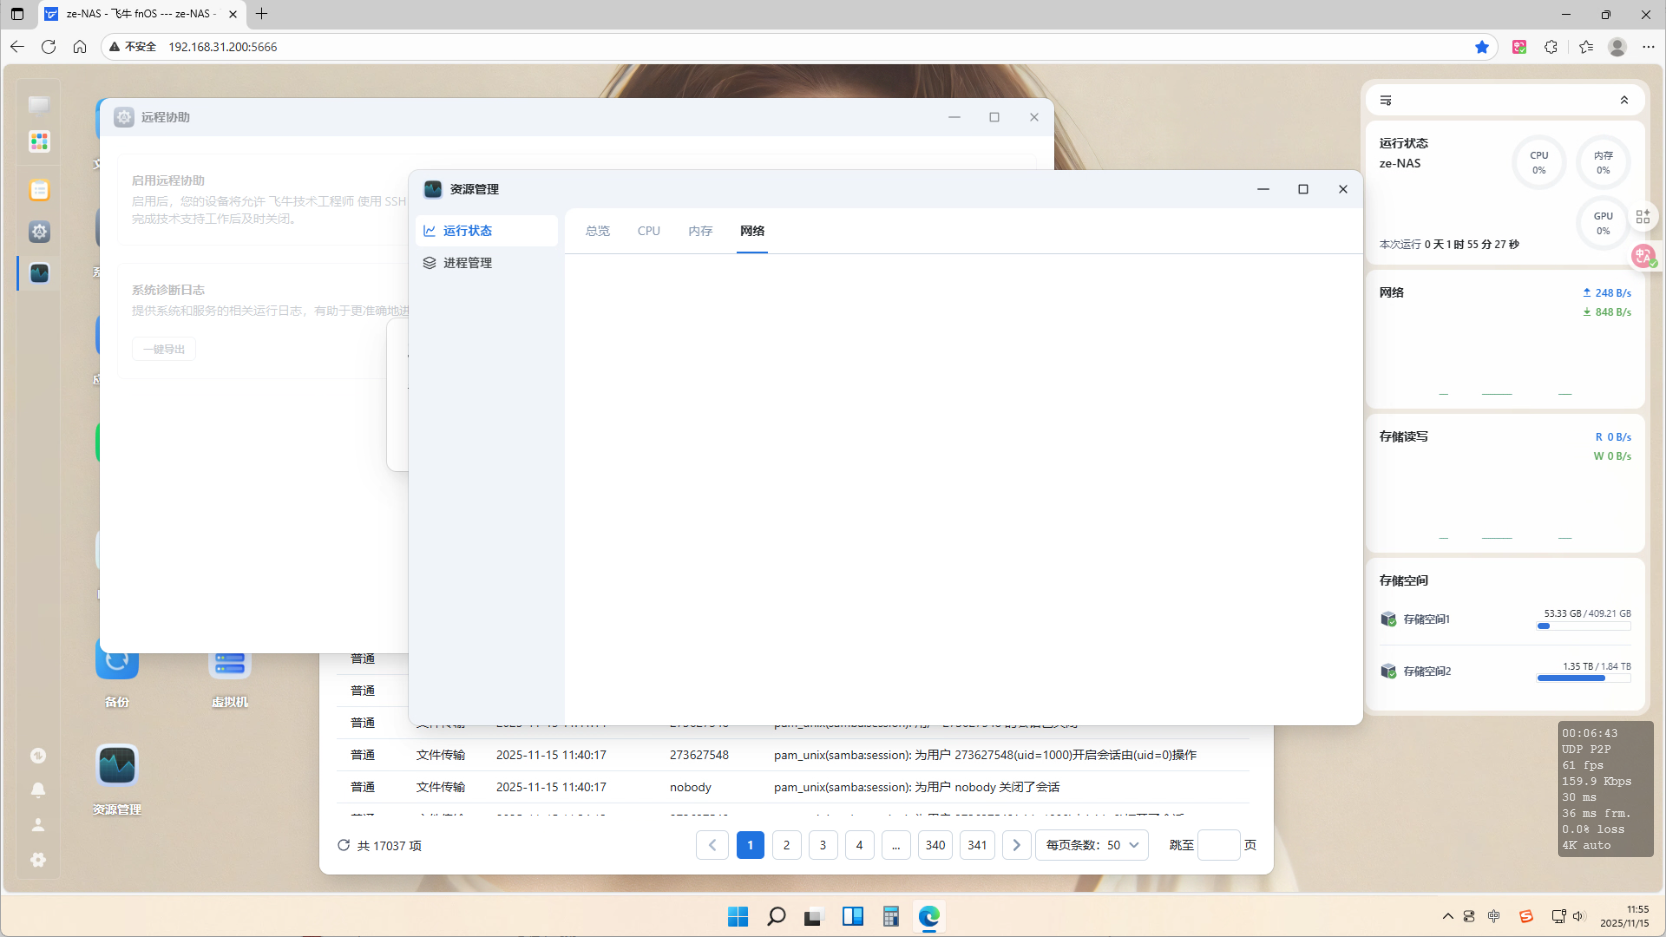Click the 跳至 page number input field
This screenshot has width=1666, height=937.
1218,844
